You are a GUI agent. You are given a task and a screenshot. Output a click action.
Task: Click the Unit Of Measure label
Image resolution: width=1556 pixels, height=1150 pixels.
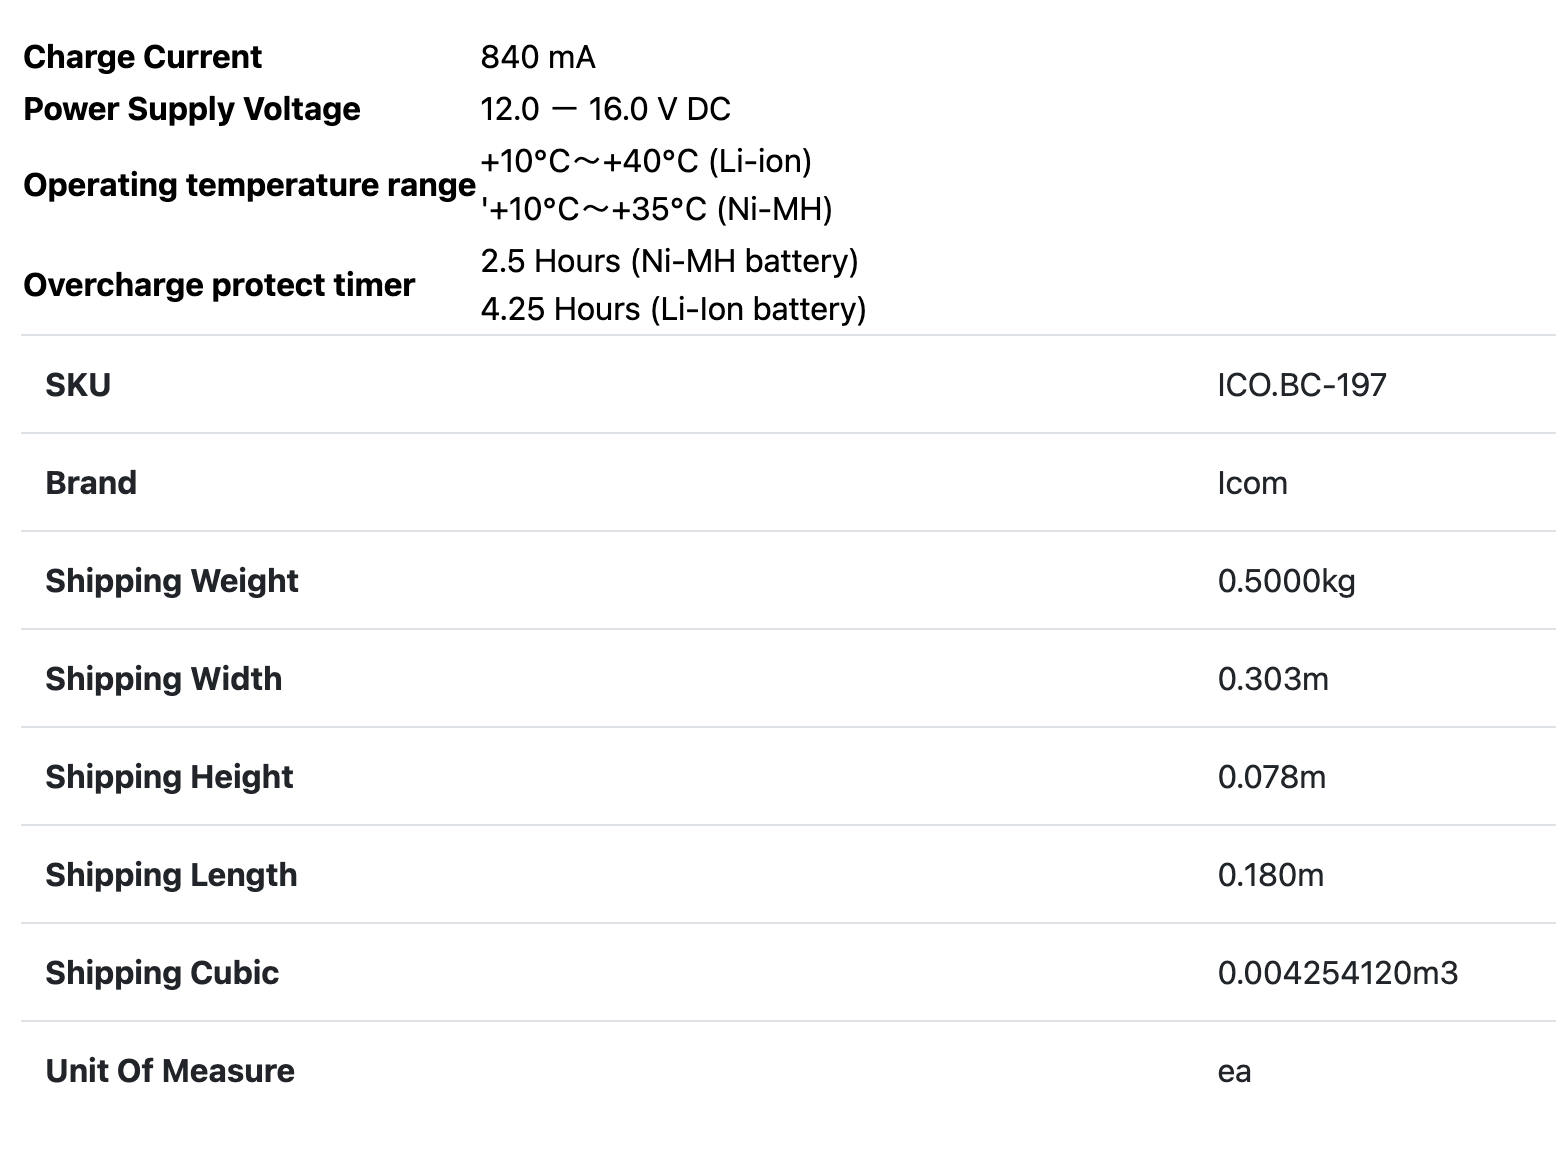point(170,1071)
